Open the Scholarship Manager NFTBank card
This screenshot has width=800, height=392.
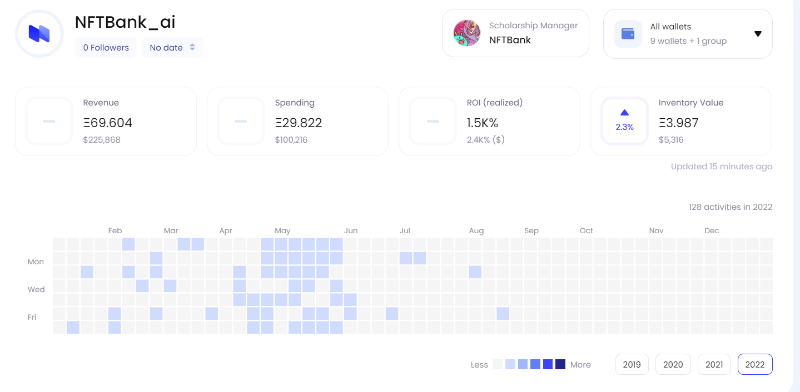[516, 33]
